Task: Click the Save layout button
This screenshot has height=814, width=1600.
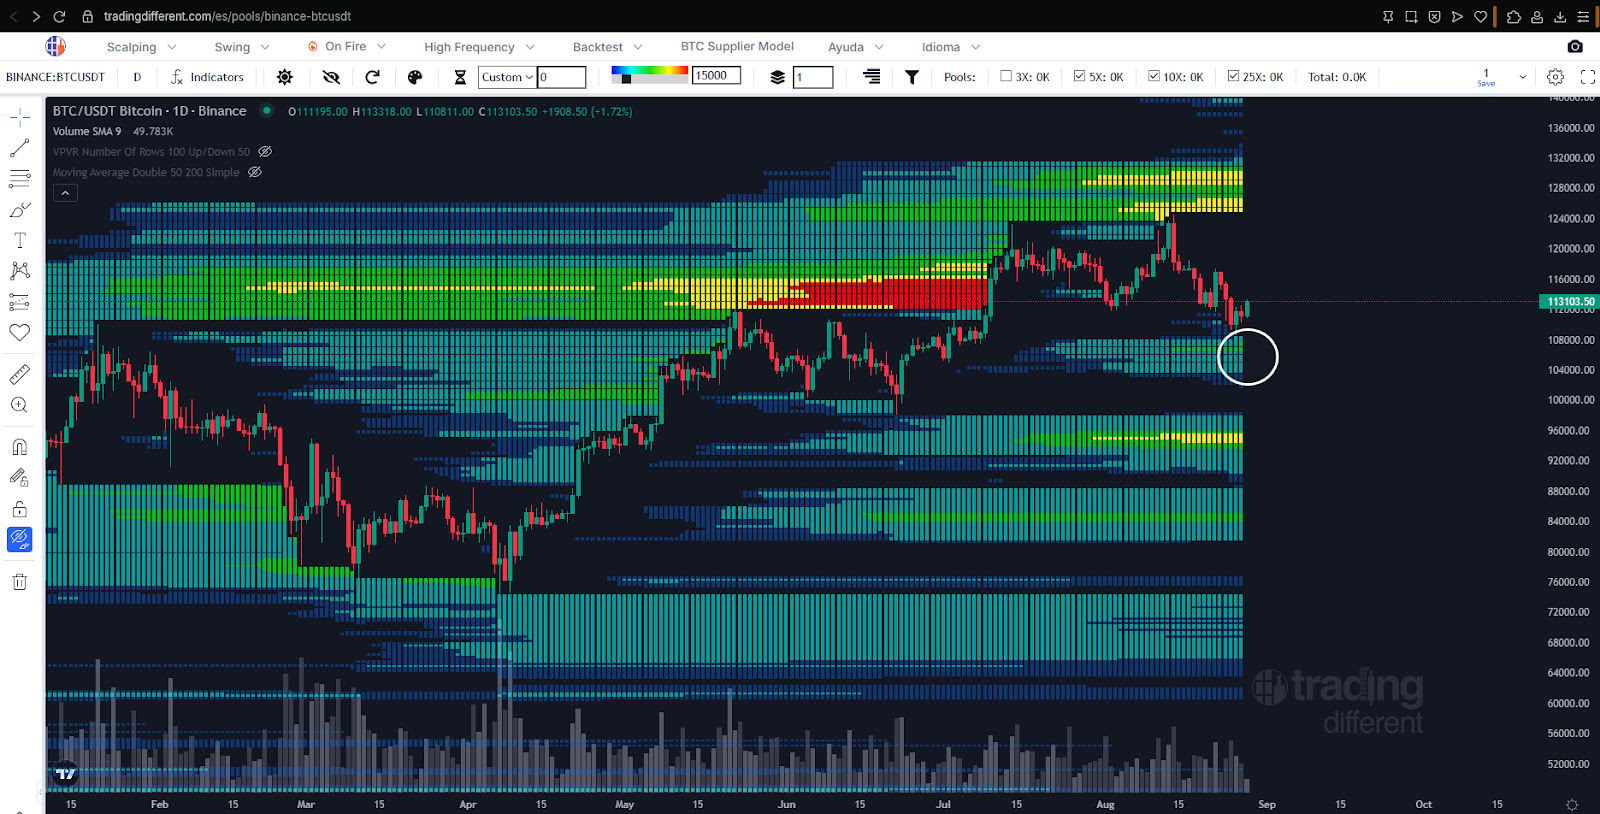Action: (x=1486, y=77)
